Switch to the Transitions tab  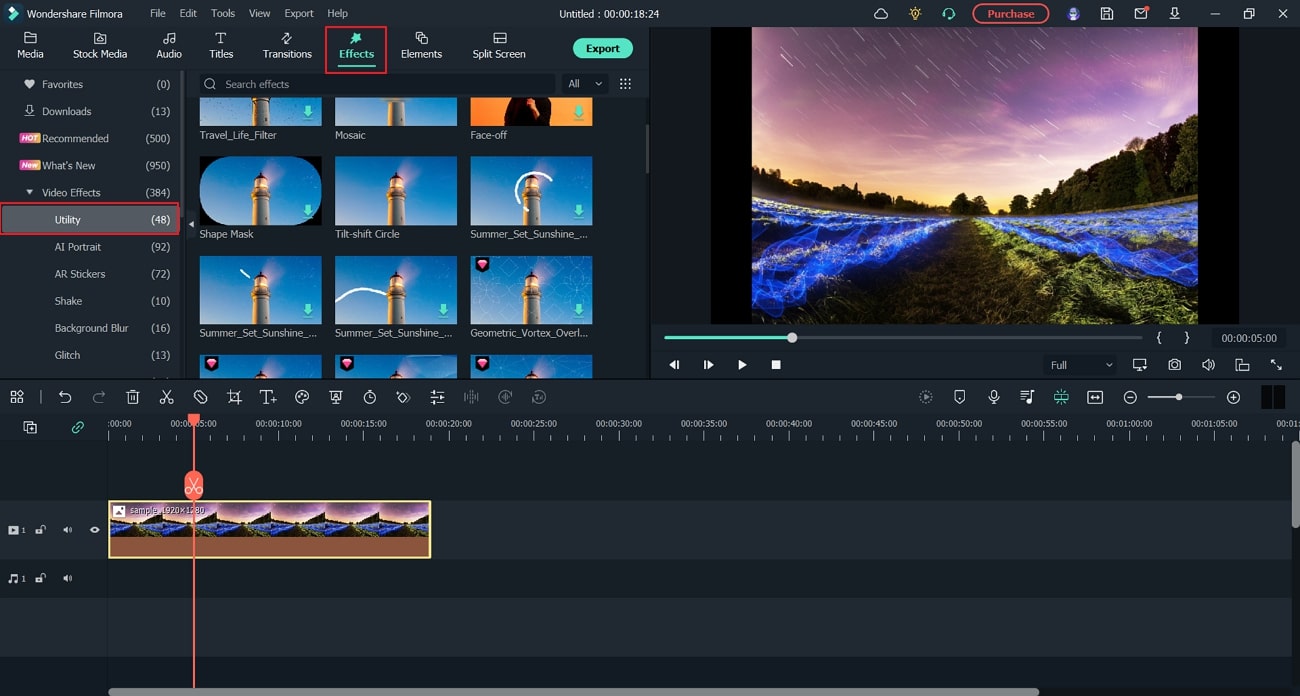[287, 46]
